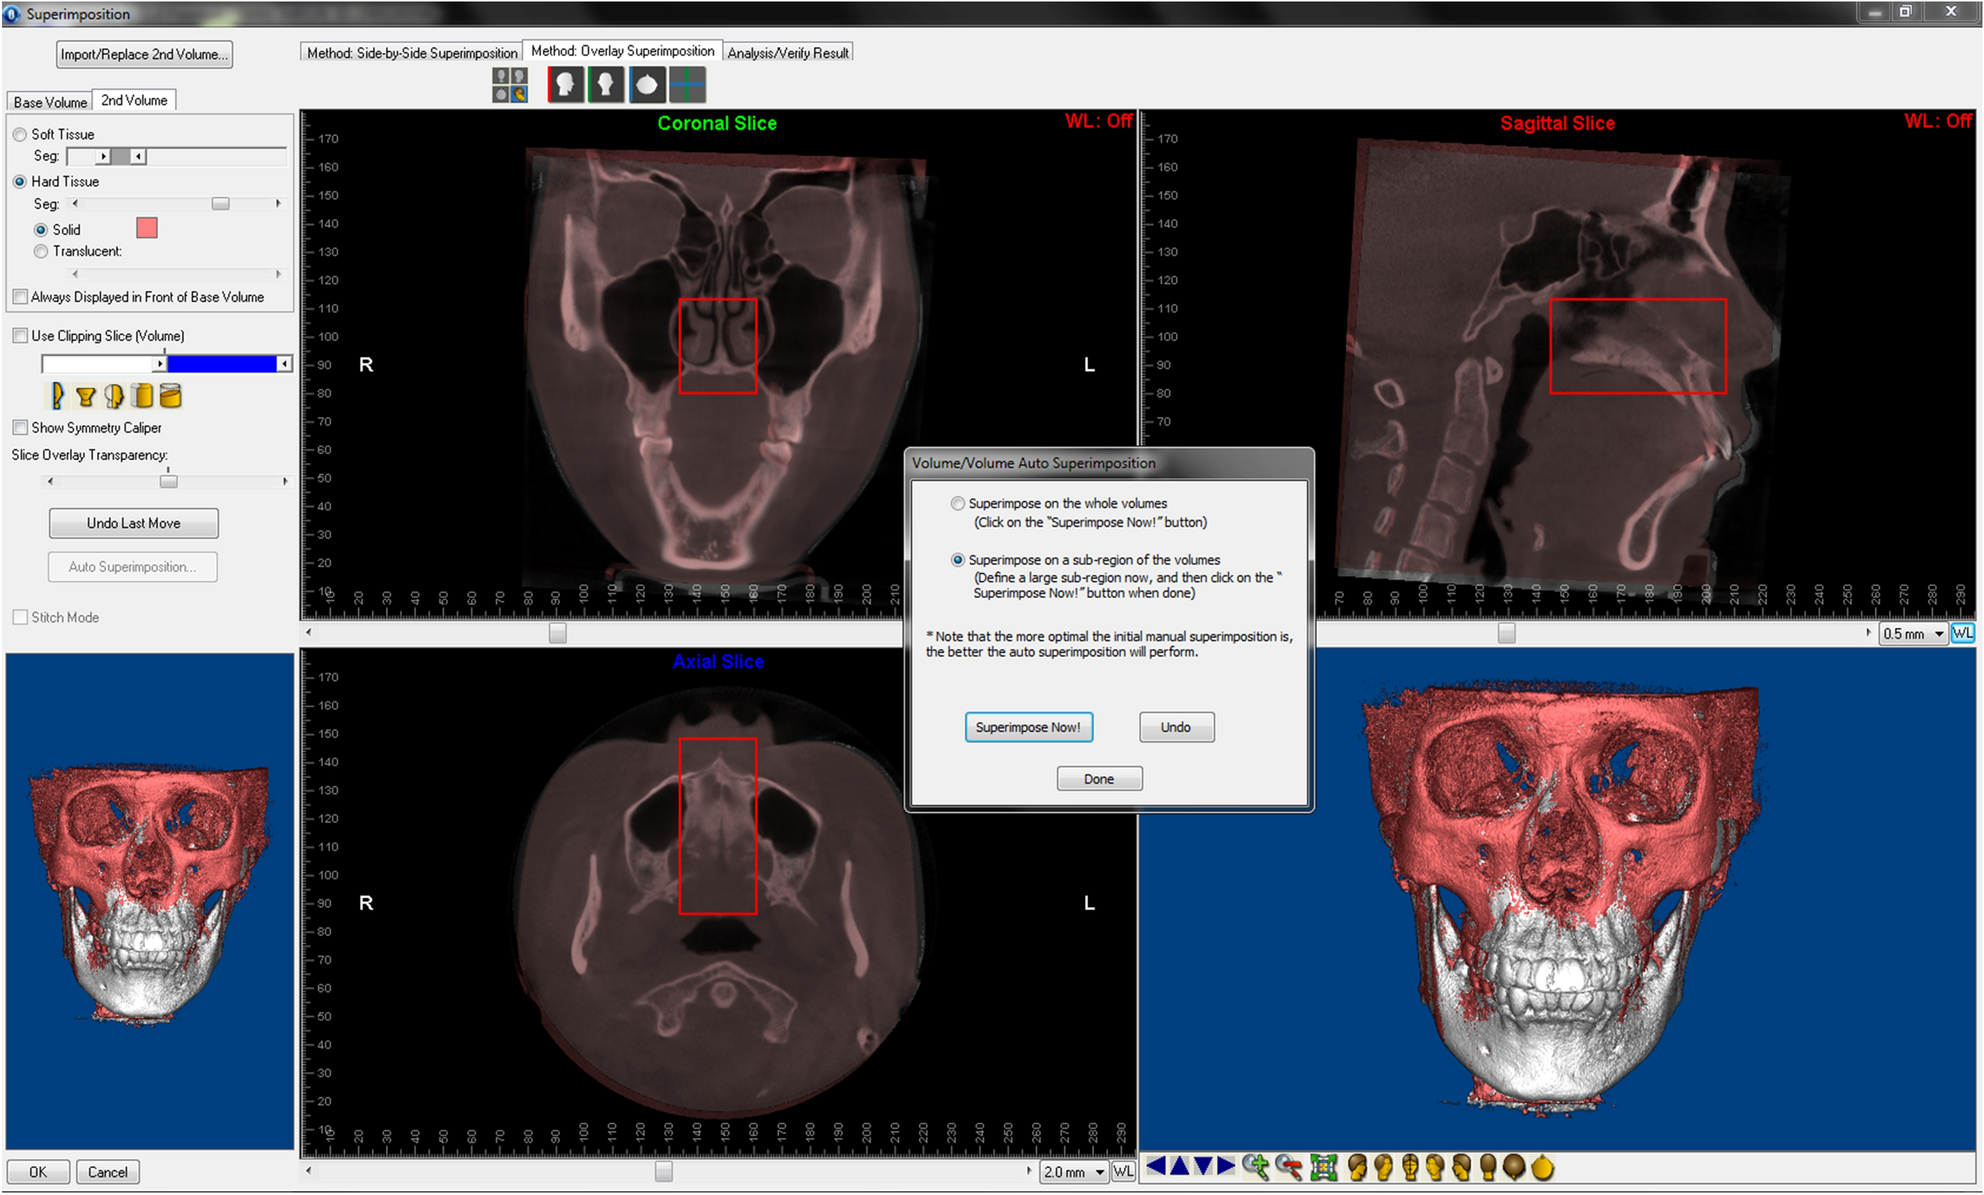This screenshot has width=1984, height=1195.
Task: Select the axial view icon with blue edge
Action: [x=647, y=85]
